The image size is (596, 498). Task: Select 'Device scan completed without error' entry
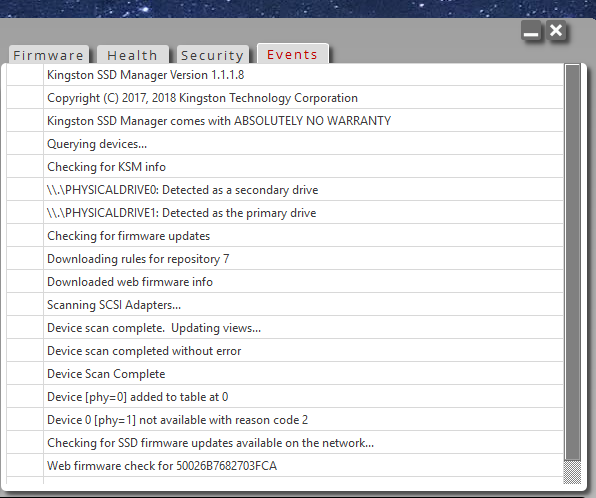click(x=285, y=351)
